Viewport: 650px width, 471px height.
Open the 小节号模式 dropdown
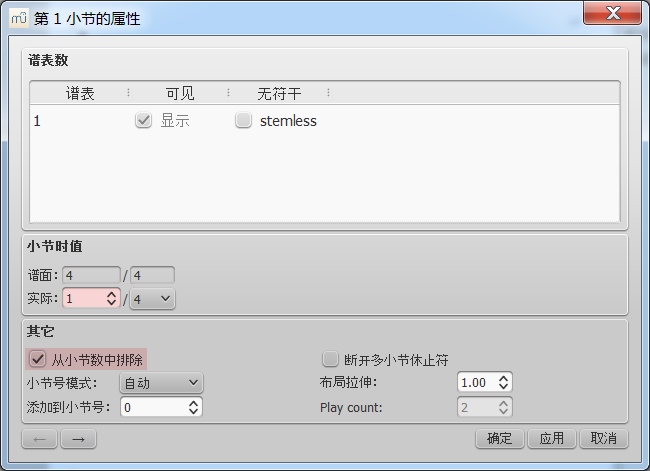coord(161,382)
